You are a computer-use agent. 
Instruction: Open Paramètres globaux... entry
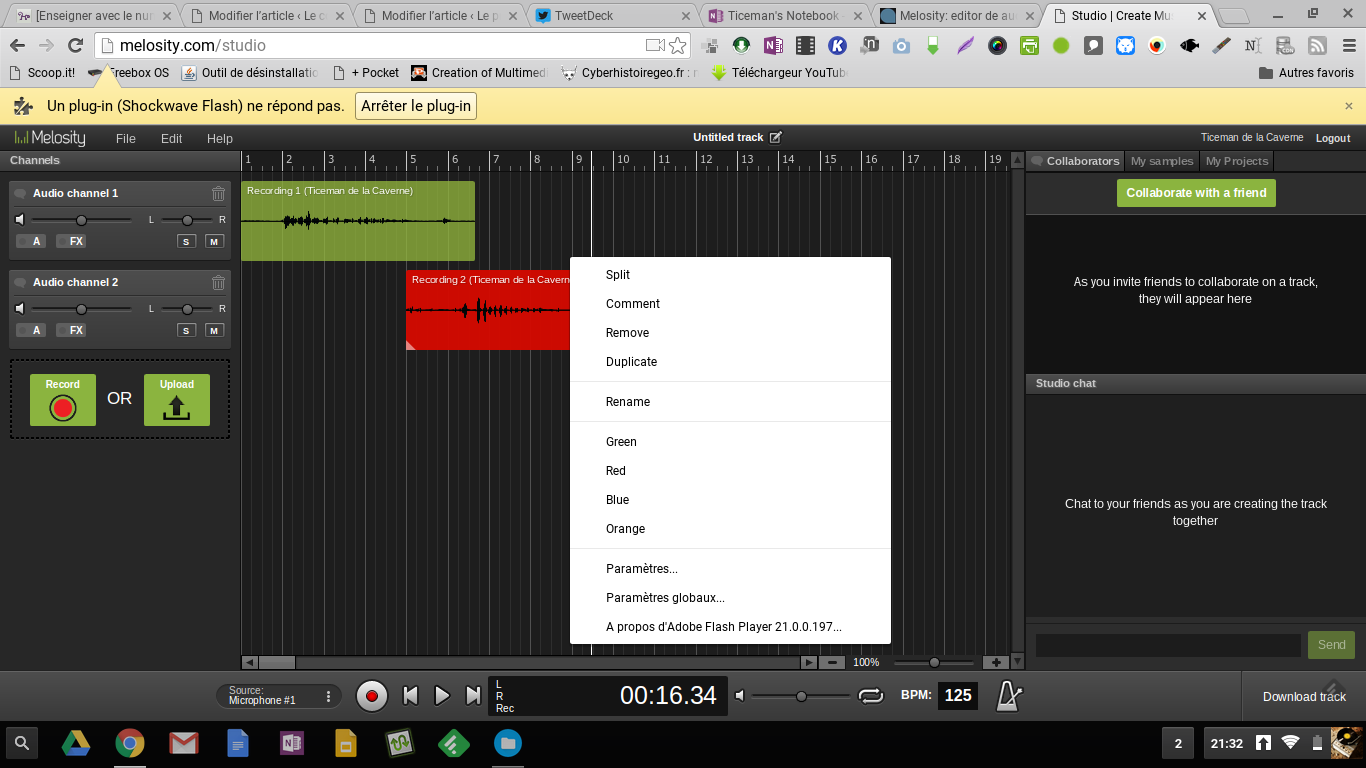click(x=730, y=598)
